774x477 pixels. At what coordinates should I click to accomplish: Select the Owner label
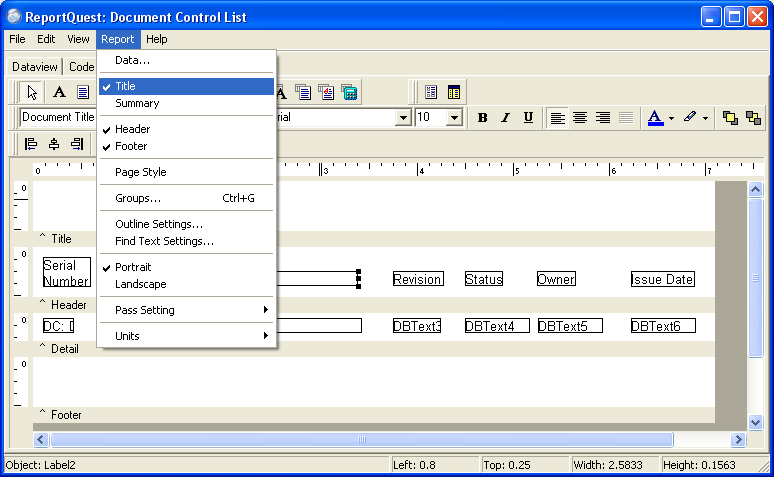click(556, 279)
